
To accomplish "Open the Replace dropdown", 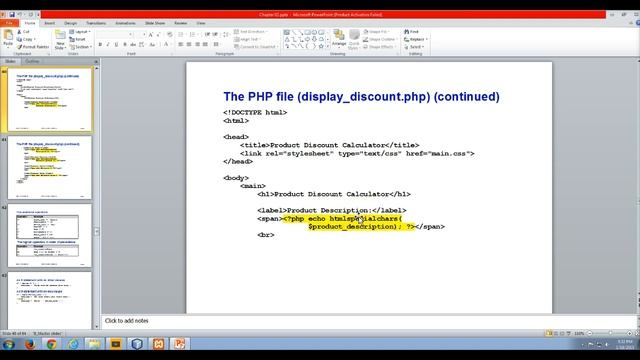I will (416, 39).
